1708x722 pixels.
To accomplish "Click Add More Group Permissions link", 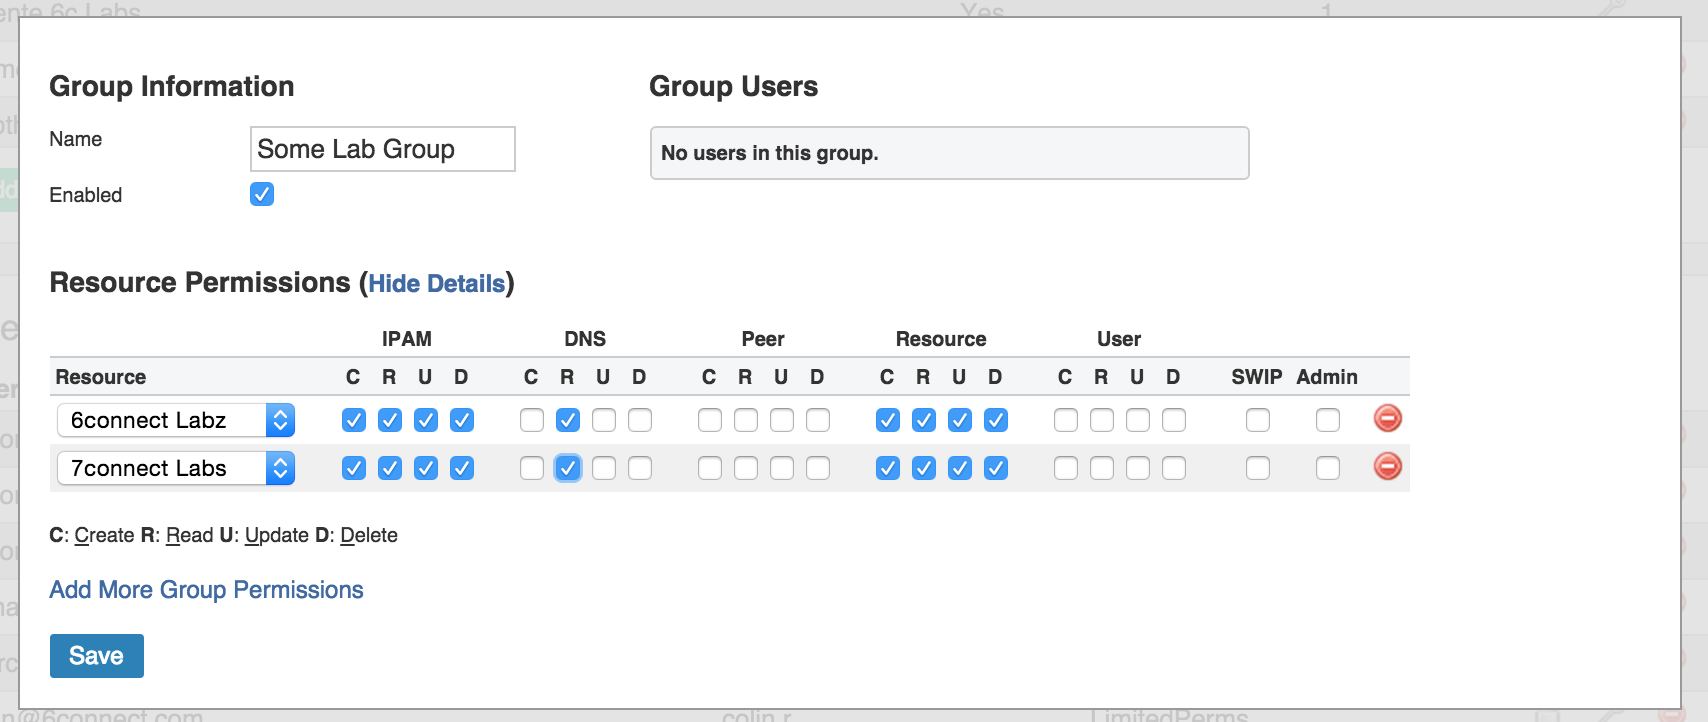I will [206, 590].
